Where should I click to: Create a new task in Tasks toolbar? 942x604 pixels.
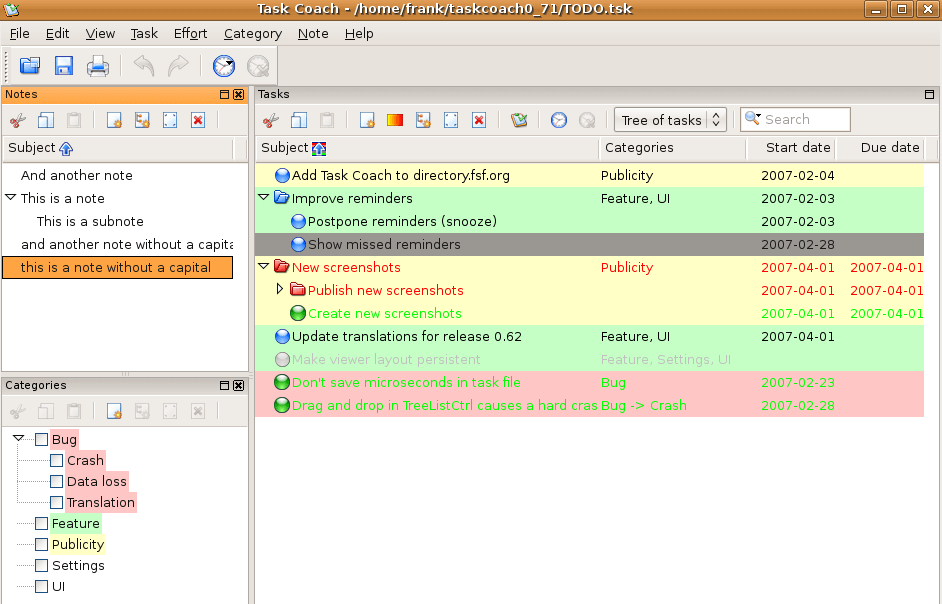click(x=367, y=120)
